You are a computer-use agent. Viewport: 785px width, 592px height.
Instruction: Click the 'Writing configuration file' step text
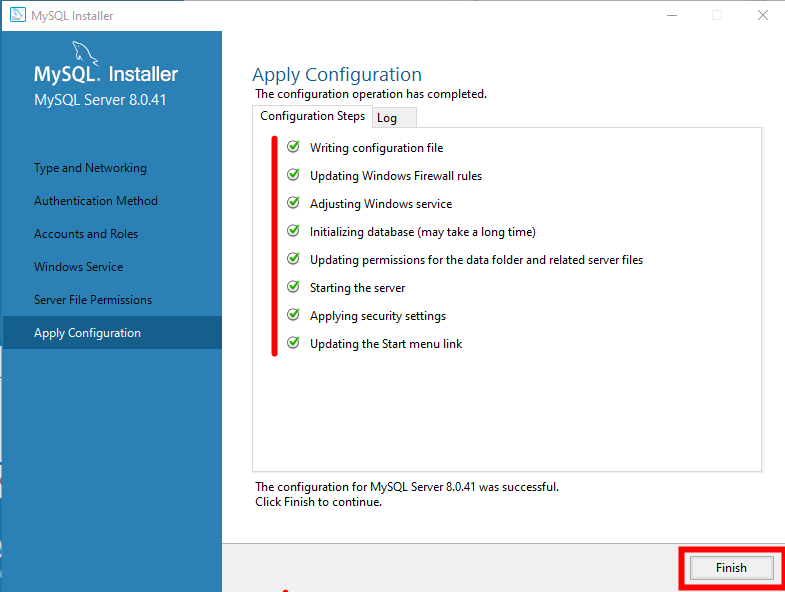coord(376,148)
